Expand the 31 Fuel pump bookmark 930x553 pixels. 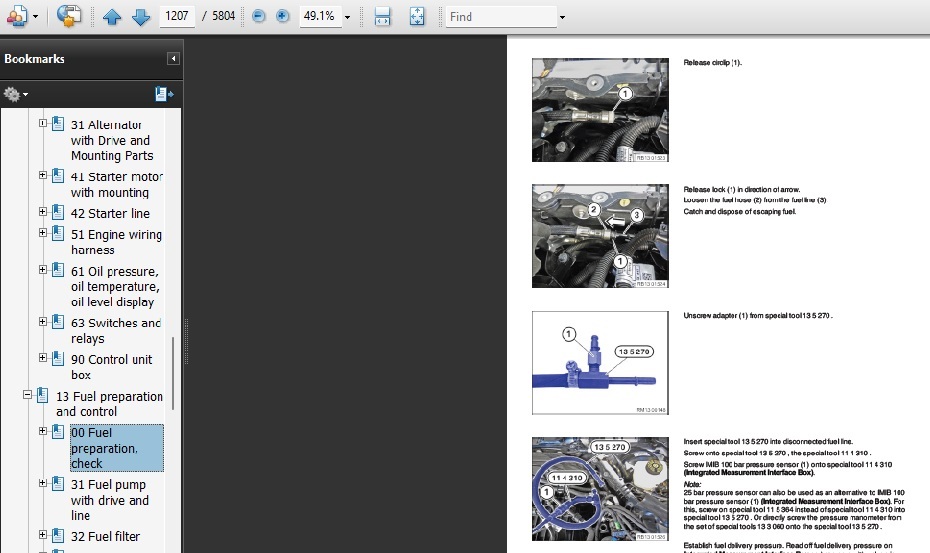pyautogui.click(x=43, y=483)
